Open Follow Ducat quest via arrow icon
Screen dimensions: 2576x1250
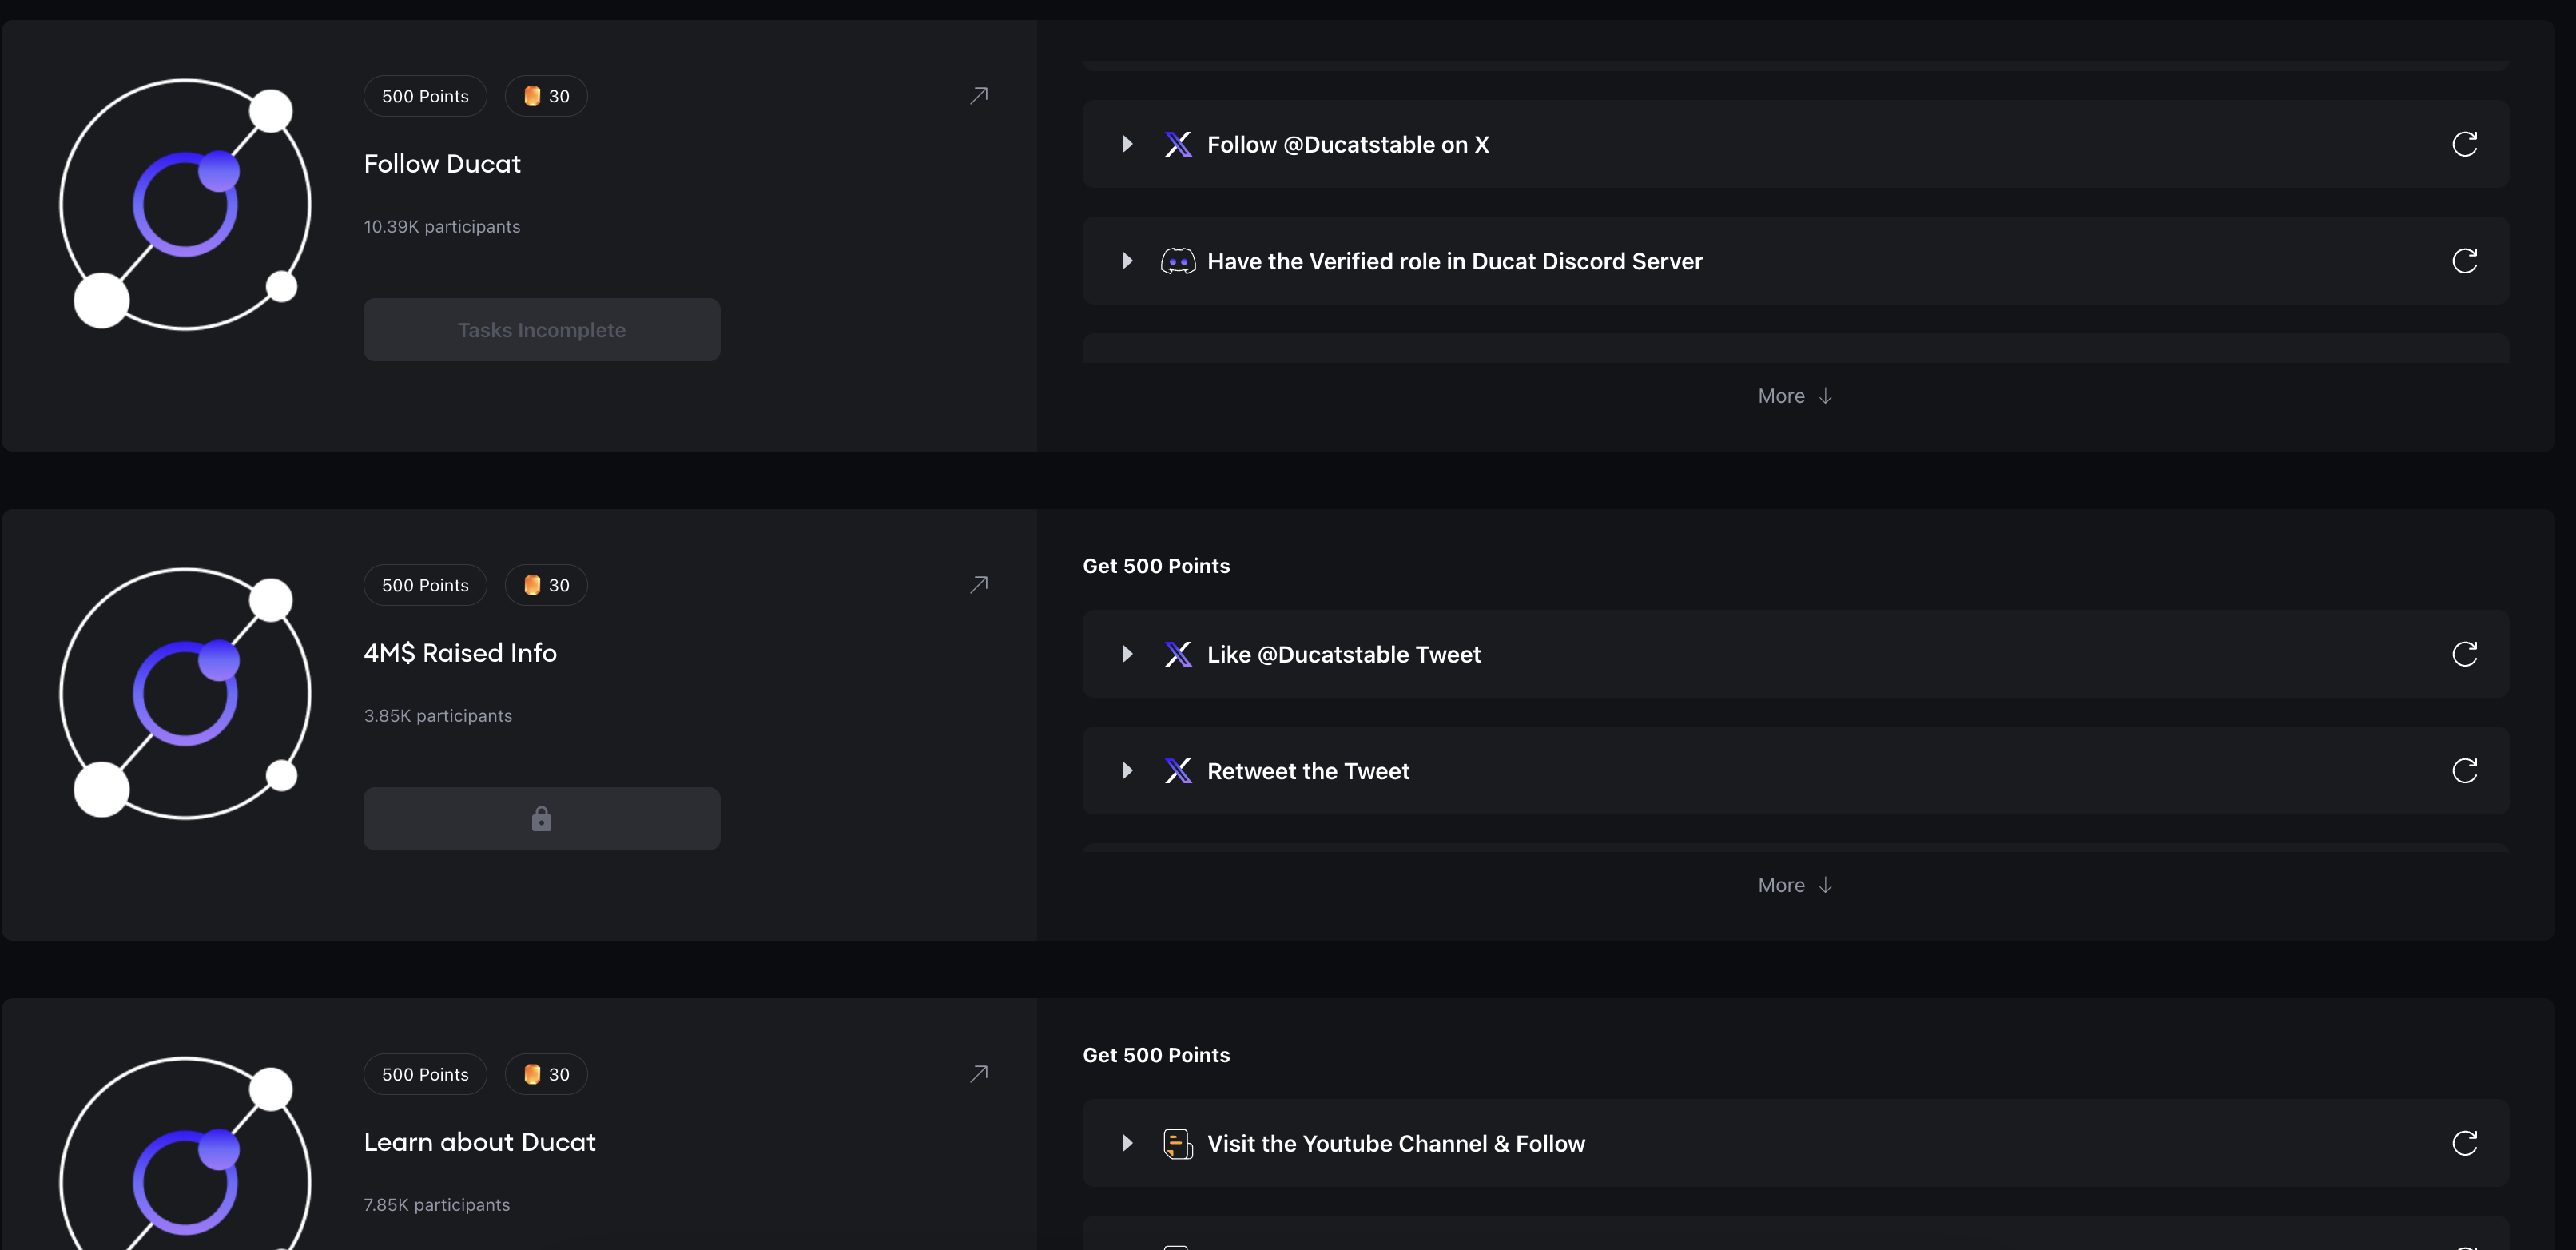tap(979, 95)
